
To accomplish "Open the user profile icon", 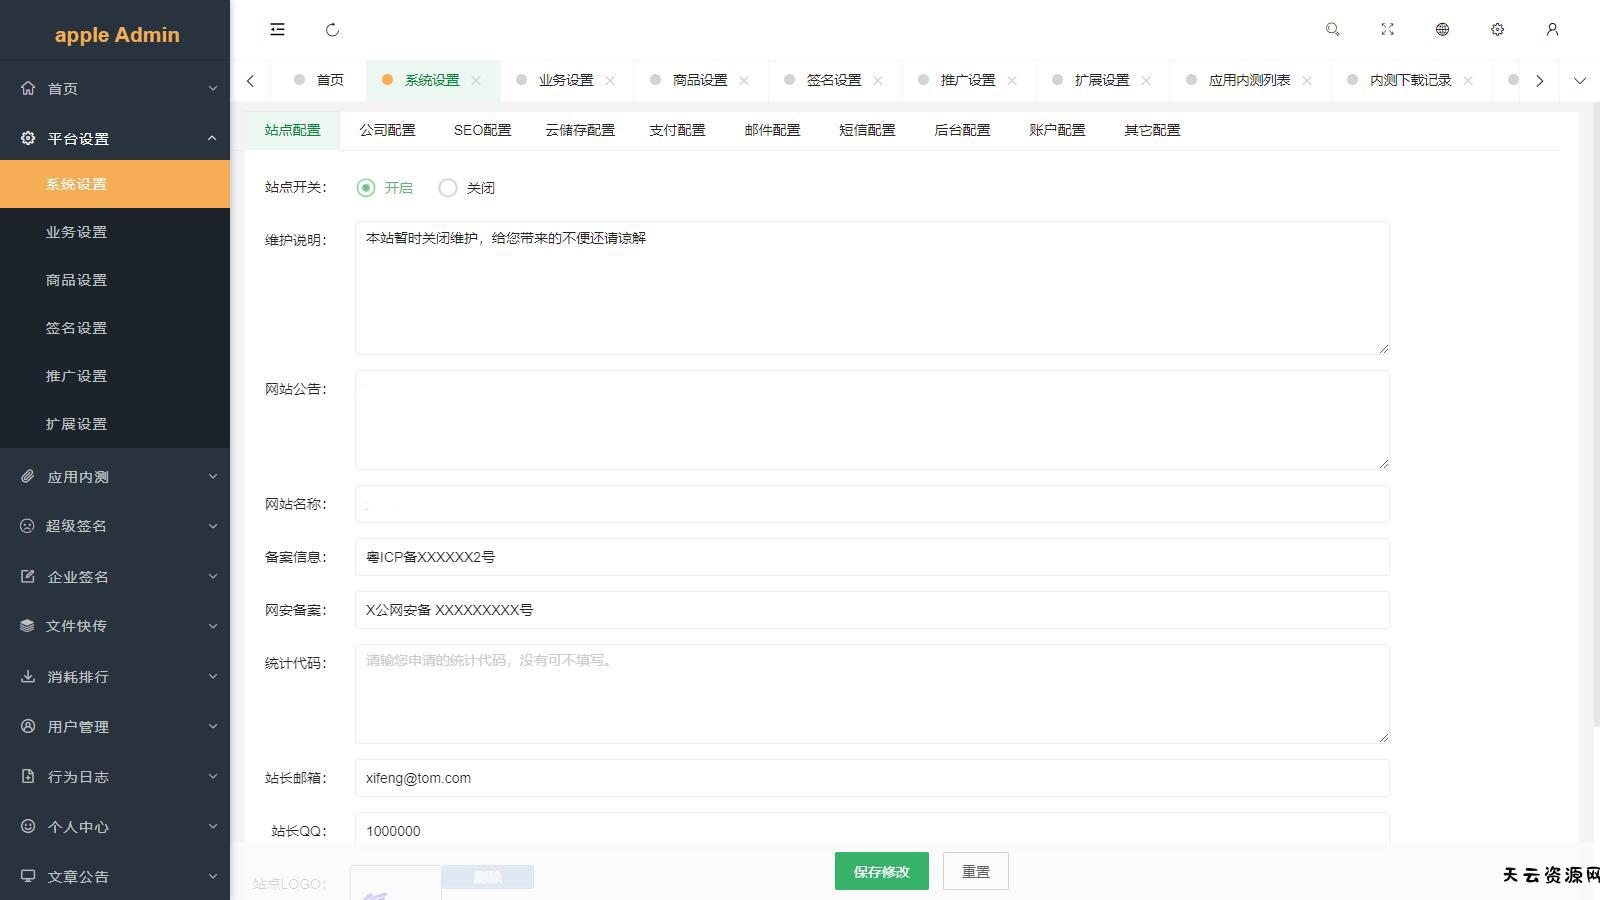I will click(x=1552, y=30).
